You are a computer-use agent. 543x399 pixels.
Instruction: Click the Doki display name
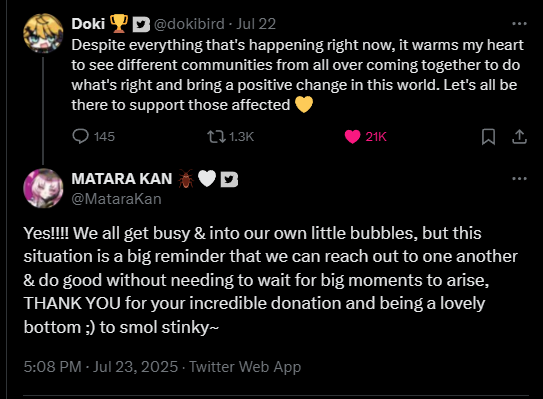[88, 24]
